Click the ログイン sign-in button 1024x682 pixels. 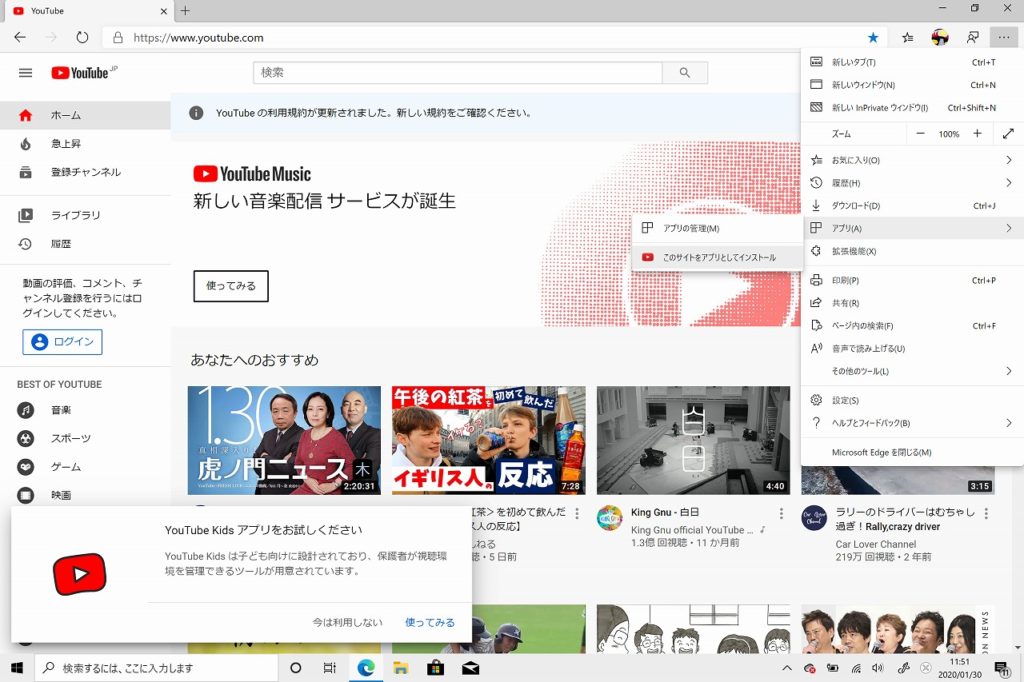coord(62,342)
